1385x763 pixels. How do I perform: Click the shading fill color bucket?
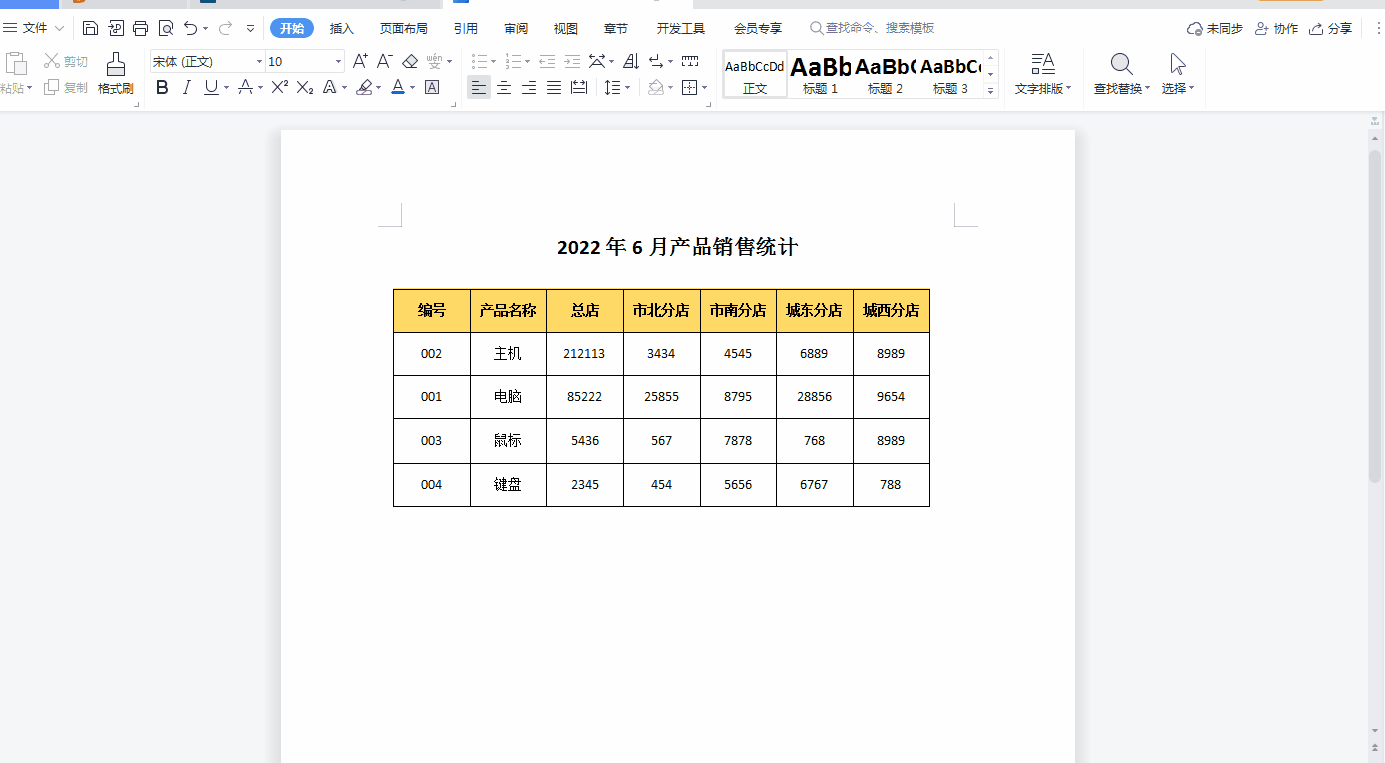[655, 88]
